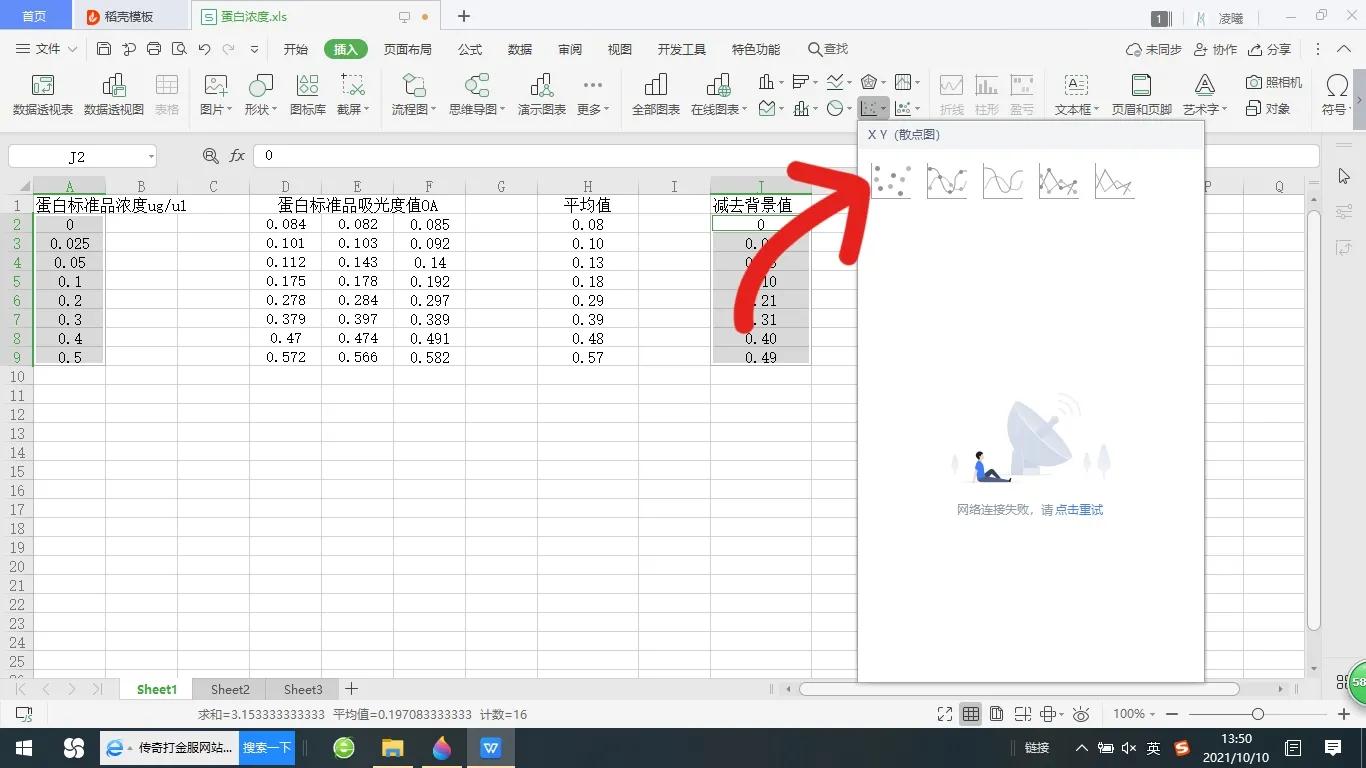Click the J2 name box
The height and width of the screenshot is (768, 1366).
(83, 156)
